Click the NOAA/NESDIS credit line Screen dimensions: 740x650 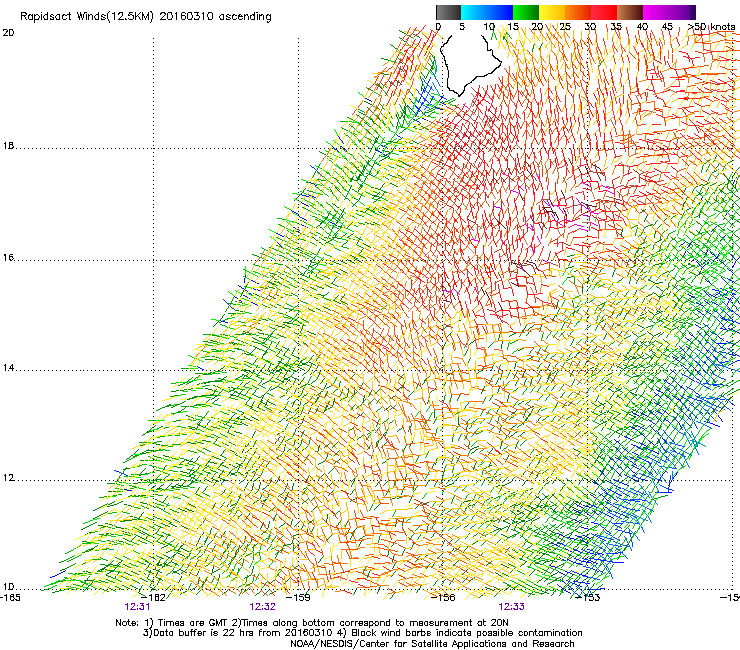[x=432, y=644]
